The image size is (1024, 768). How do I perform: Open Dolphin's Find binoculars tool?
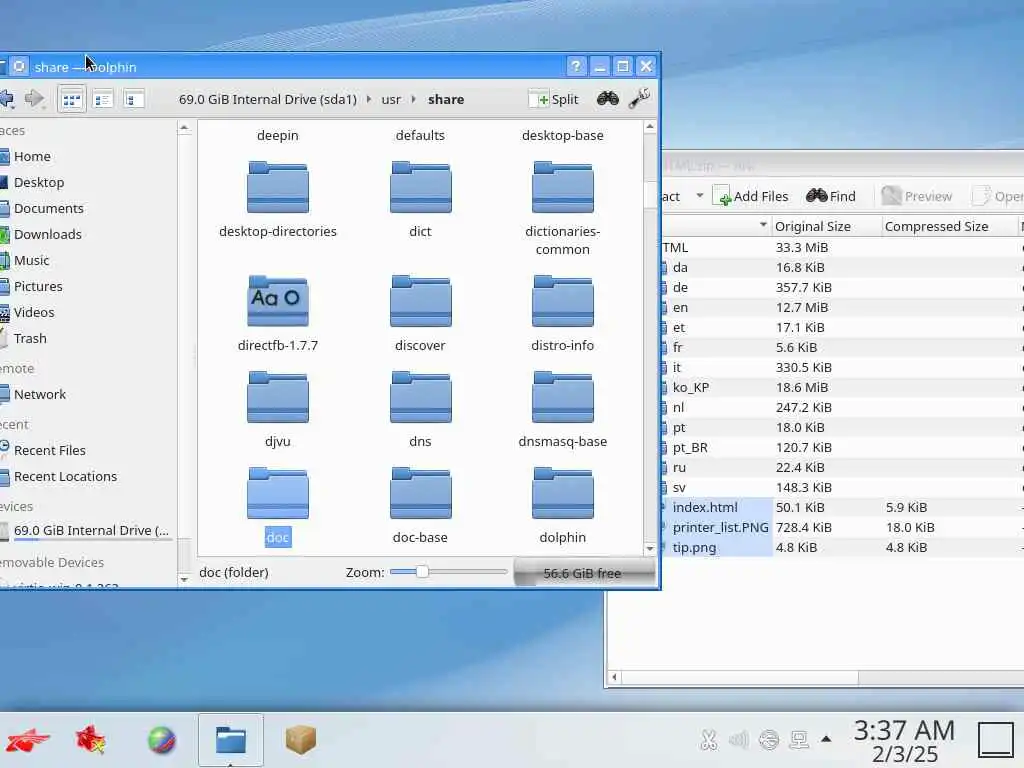608,99
